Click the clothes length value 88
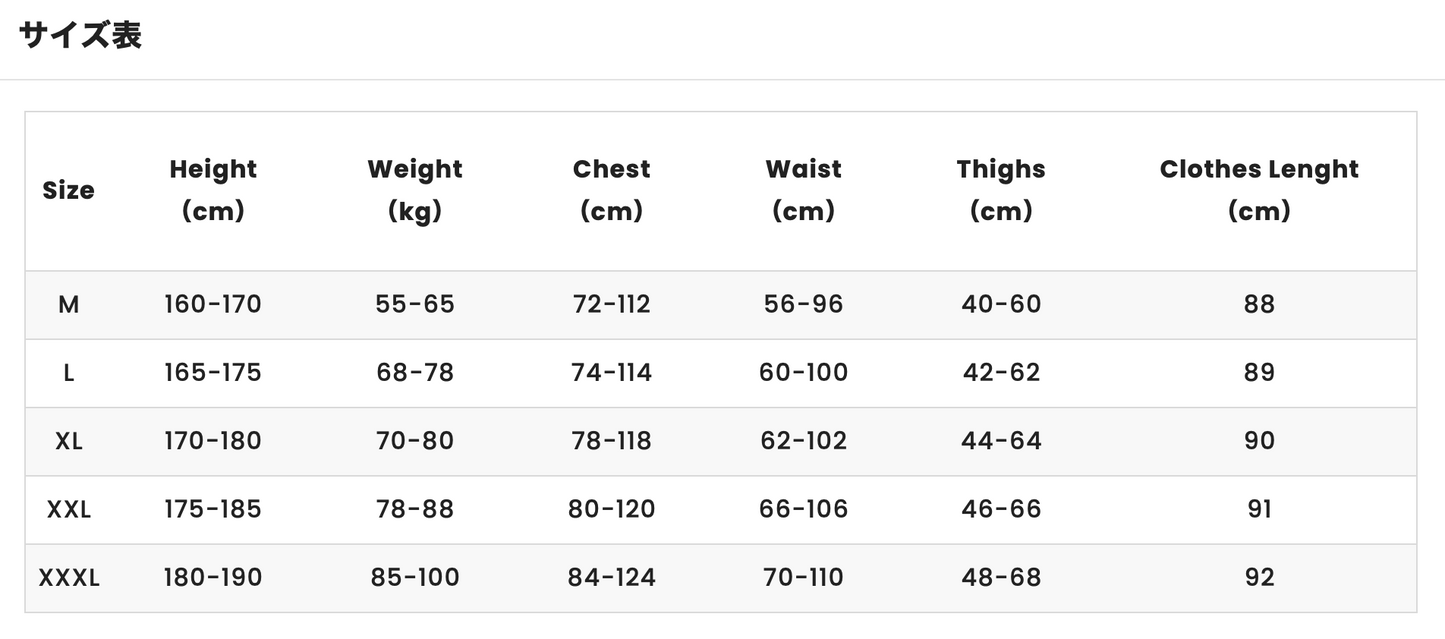The height and width of the screenshot is (639, 1445). point(1259,305)
